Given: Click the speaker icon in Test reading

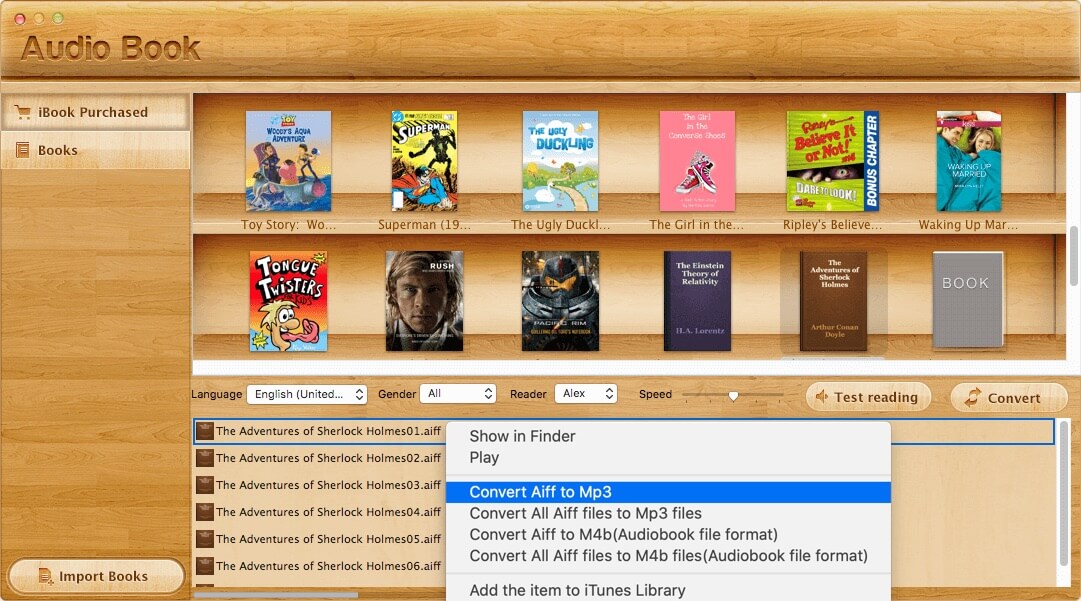Looking at the screenshot, I should 822,396.
